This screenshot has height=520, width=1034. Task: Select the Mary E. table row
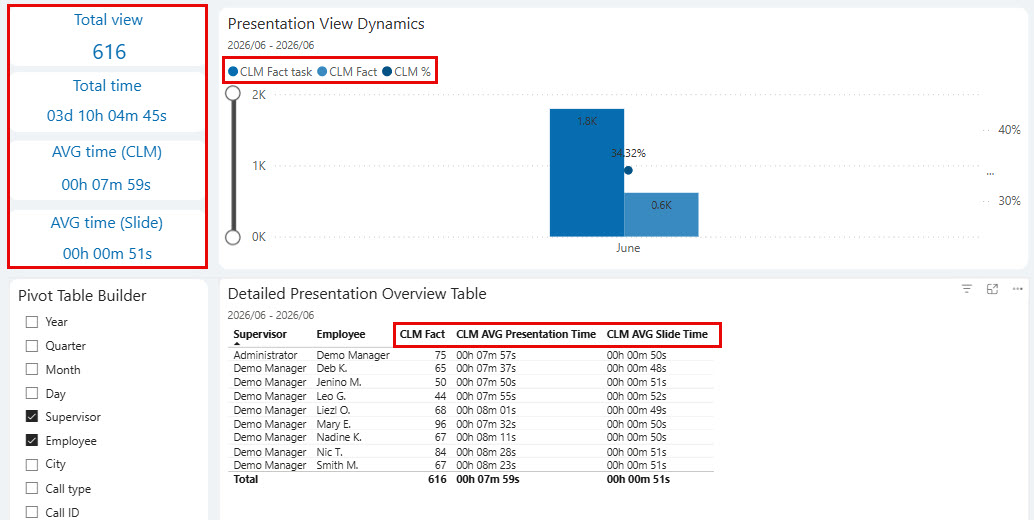coord(472,424)
